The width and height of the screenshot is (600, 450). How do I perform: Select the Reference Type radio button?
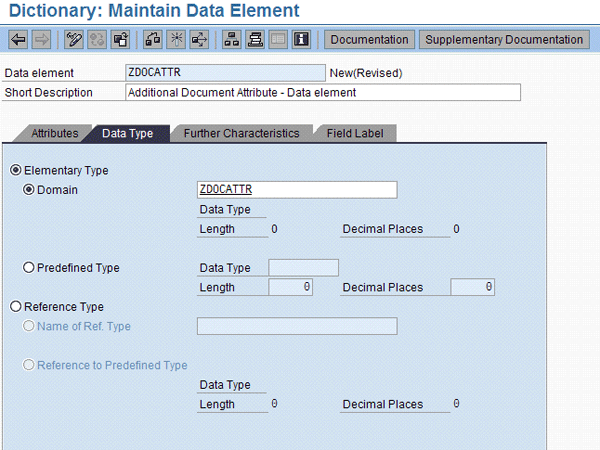point(15,307)
